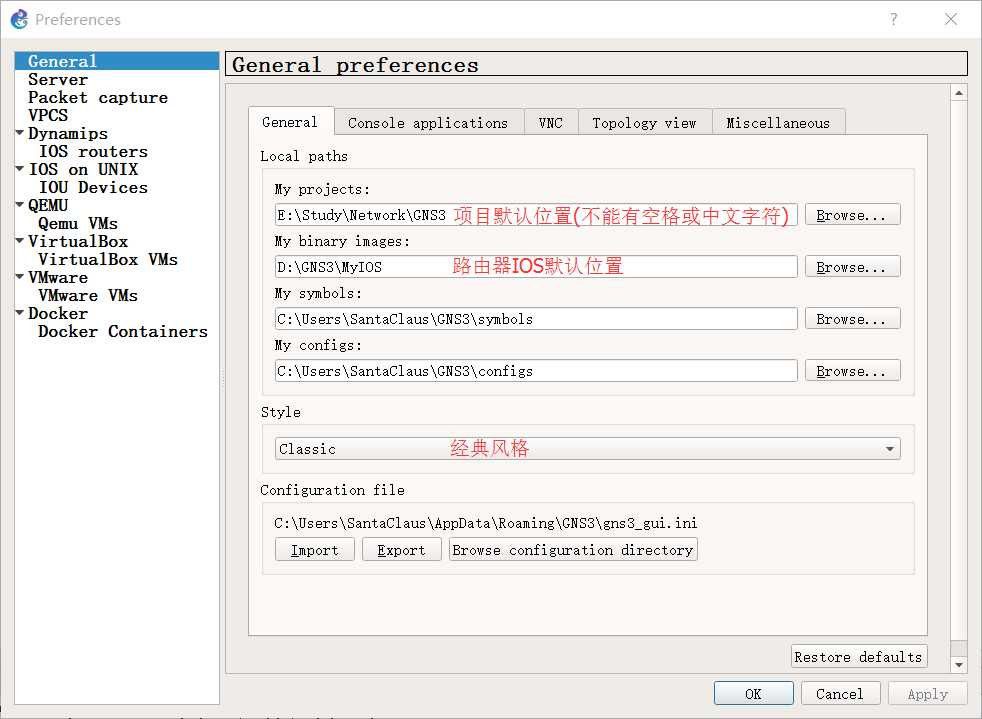Browse for My projects folder
The height and width of the screenshot is (719, 982).
click(852, 215)
